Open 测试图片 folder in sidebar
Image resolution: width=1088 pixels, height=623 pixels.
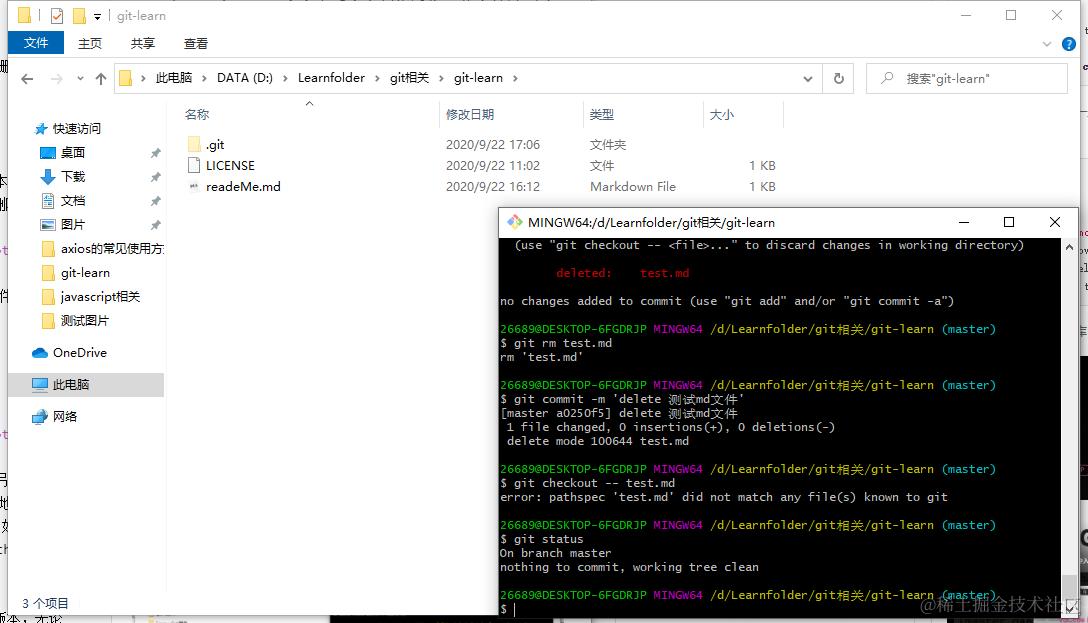(85, 321)
